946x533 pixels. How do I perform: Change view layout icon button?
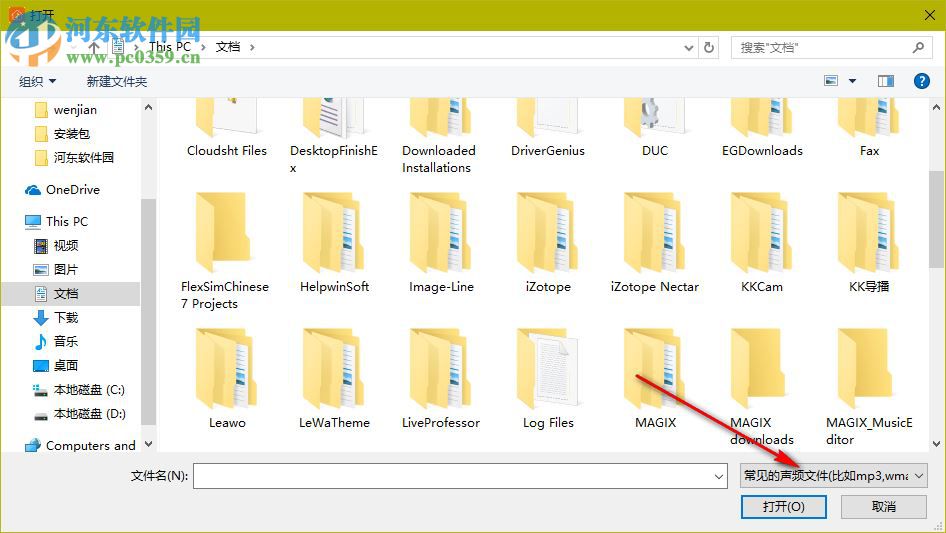pyautogui.click(x=831, y=81)
